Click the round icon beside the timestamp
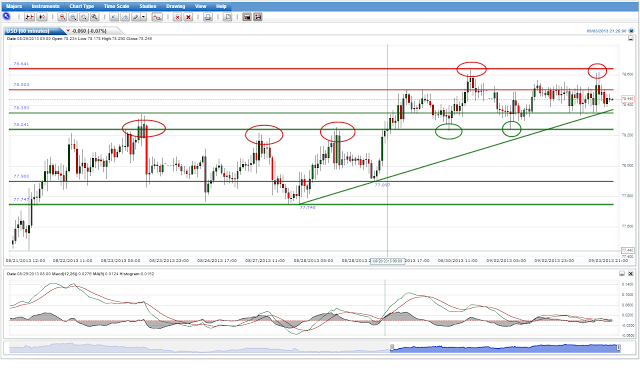This screenshot has width=640, height=384. [x=631, y=31]
